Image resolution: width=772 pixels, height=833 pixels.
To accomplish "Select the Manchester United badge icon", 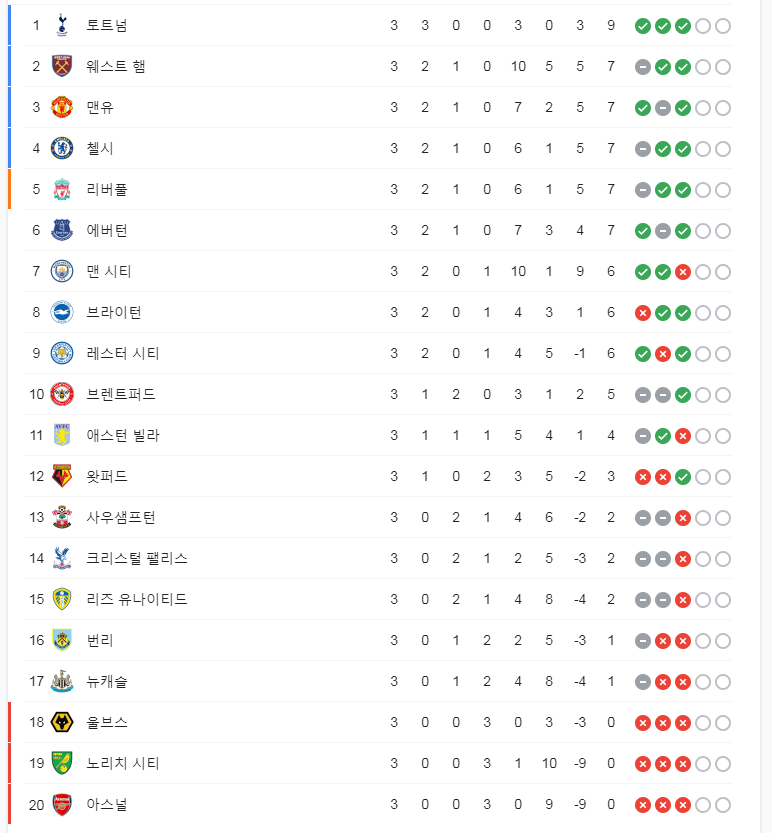I will pyautogui.click(x=62, y=107).
